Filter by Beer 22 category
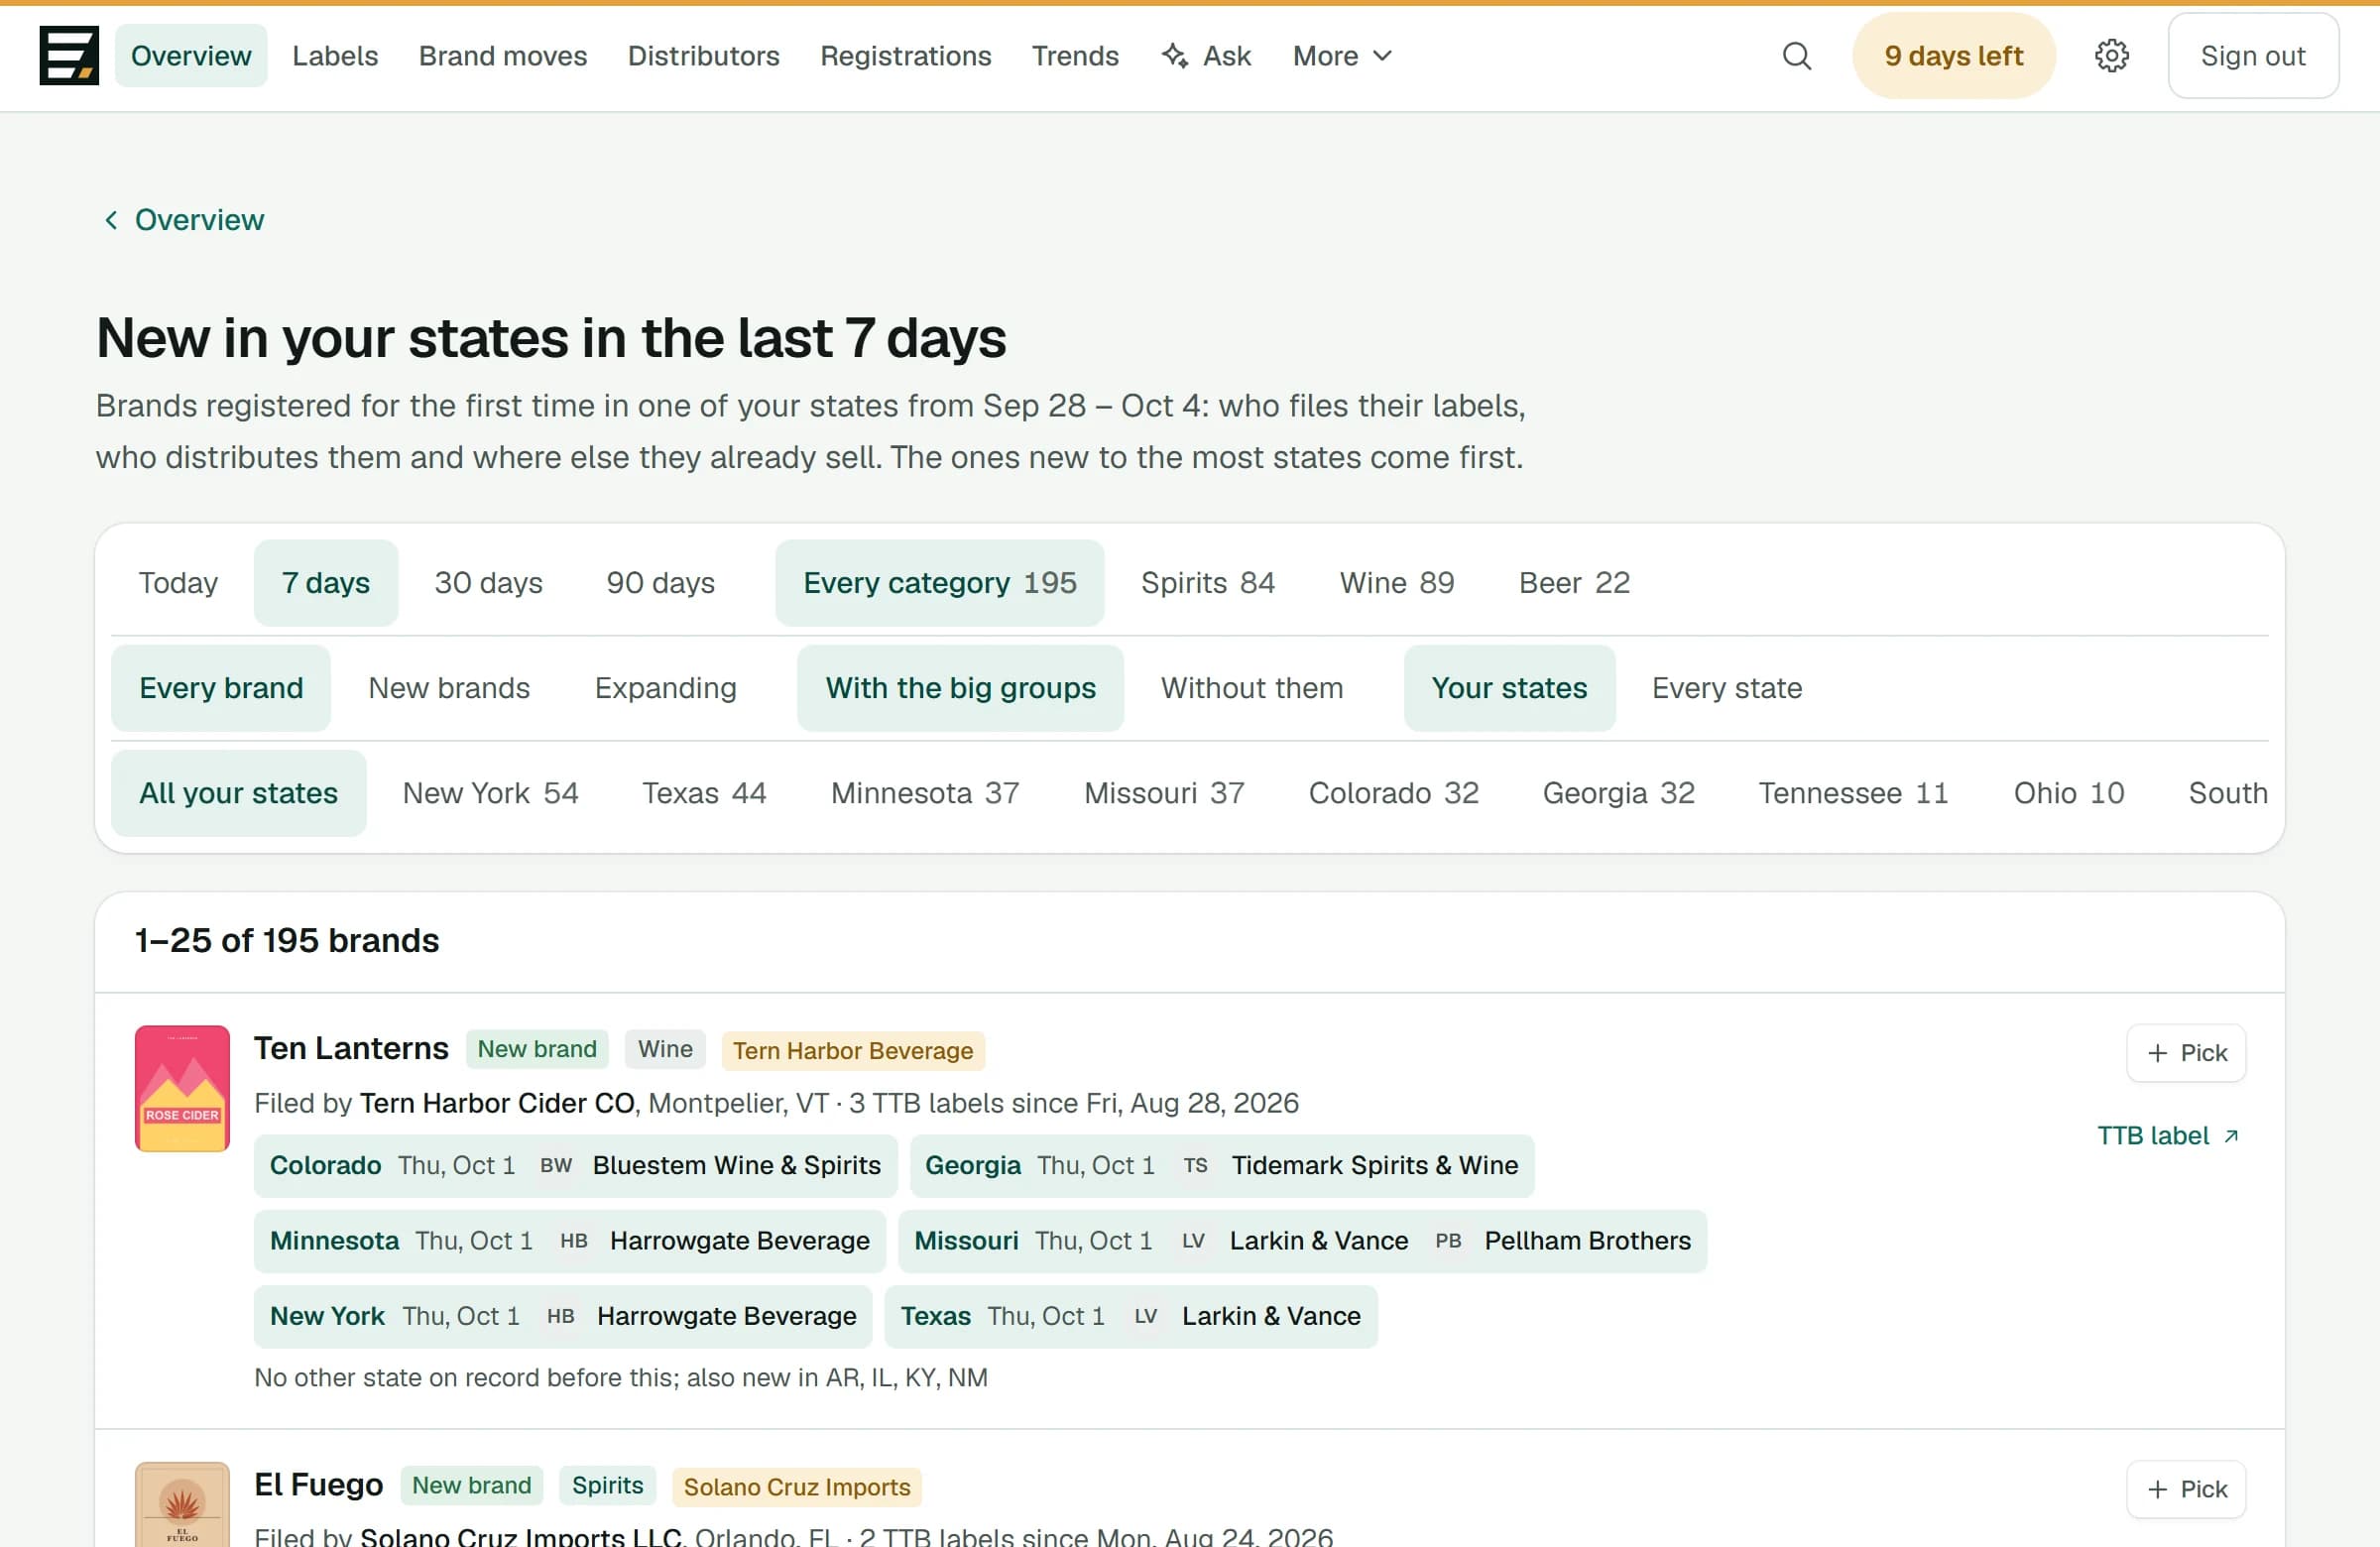 pyautogui.click(x=1573, y=583)
